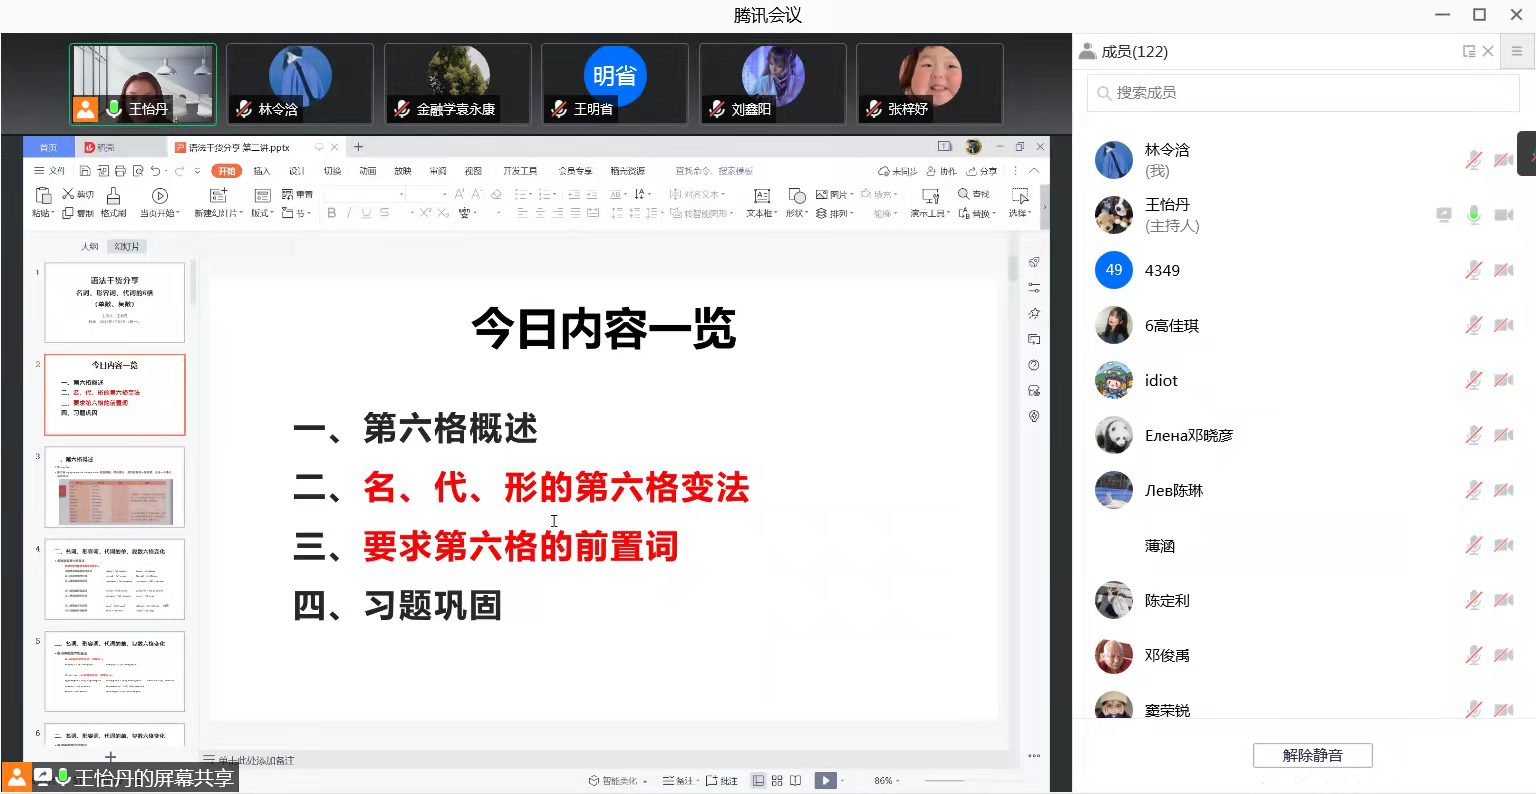Click the Not Synced (未同步) cloud button
This screenshot has height=794, width=1536.
[898, 171]
